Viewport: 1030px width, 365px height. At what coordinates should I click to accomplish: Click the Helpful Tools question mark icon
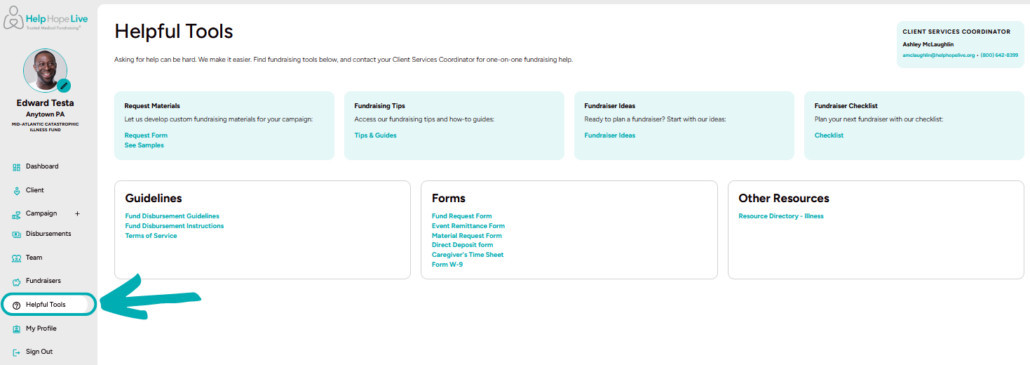click(x=16, y=305)
